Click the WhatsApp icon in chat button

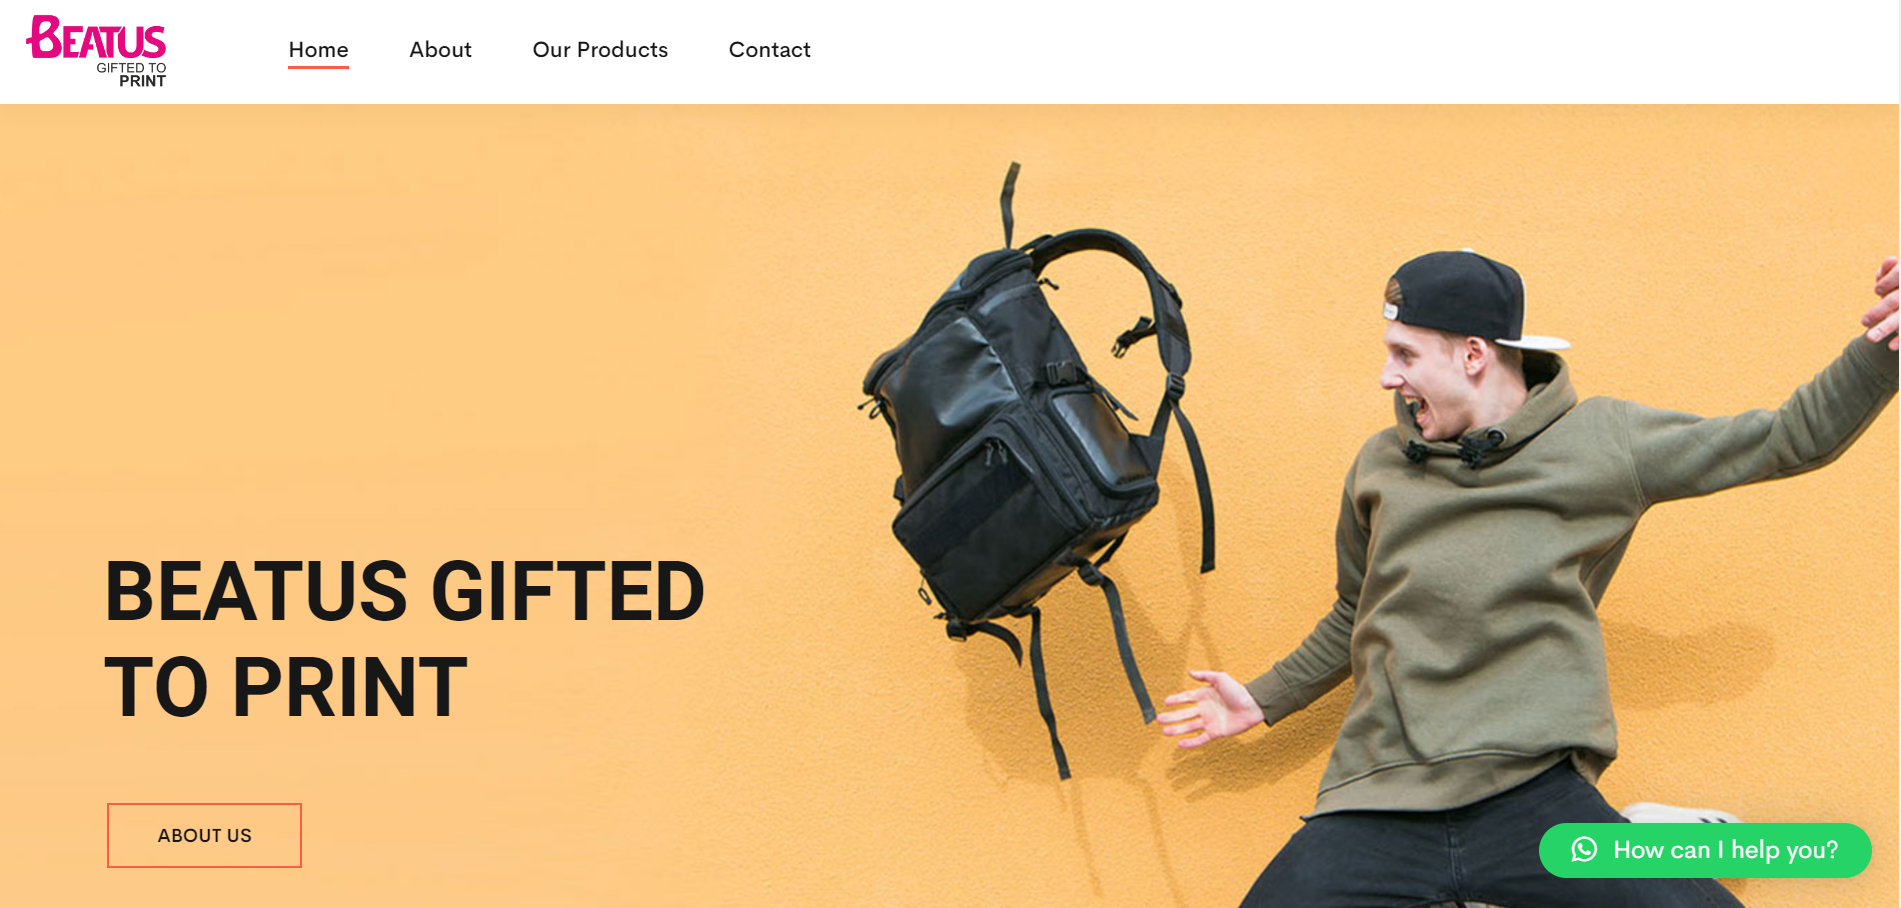coord(1584,850)
